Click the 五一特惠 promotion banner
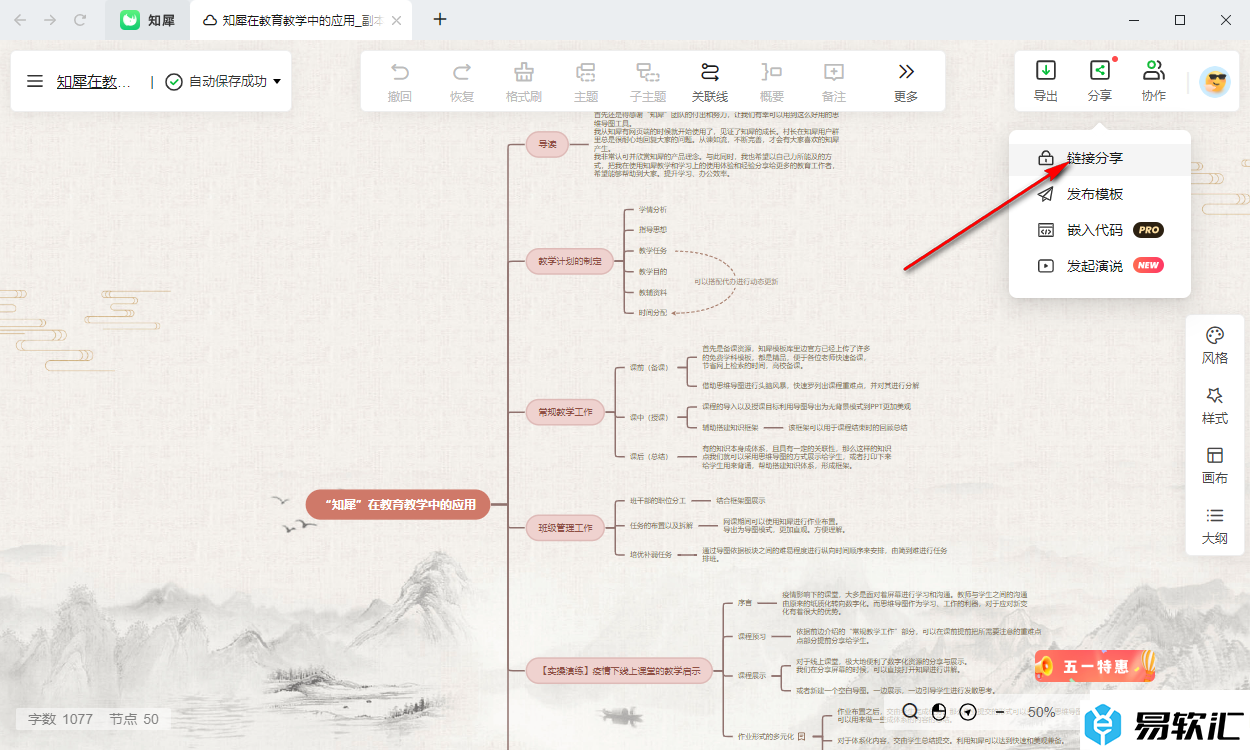This screenshot has height=750, width=1250. tap(1097, 664)
